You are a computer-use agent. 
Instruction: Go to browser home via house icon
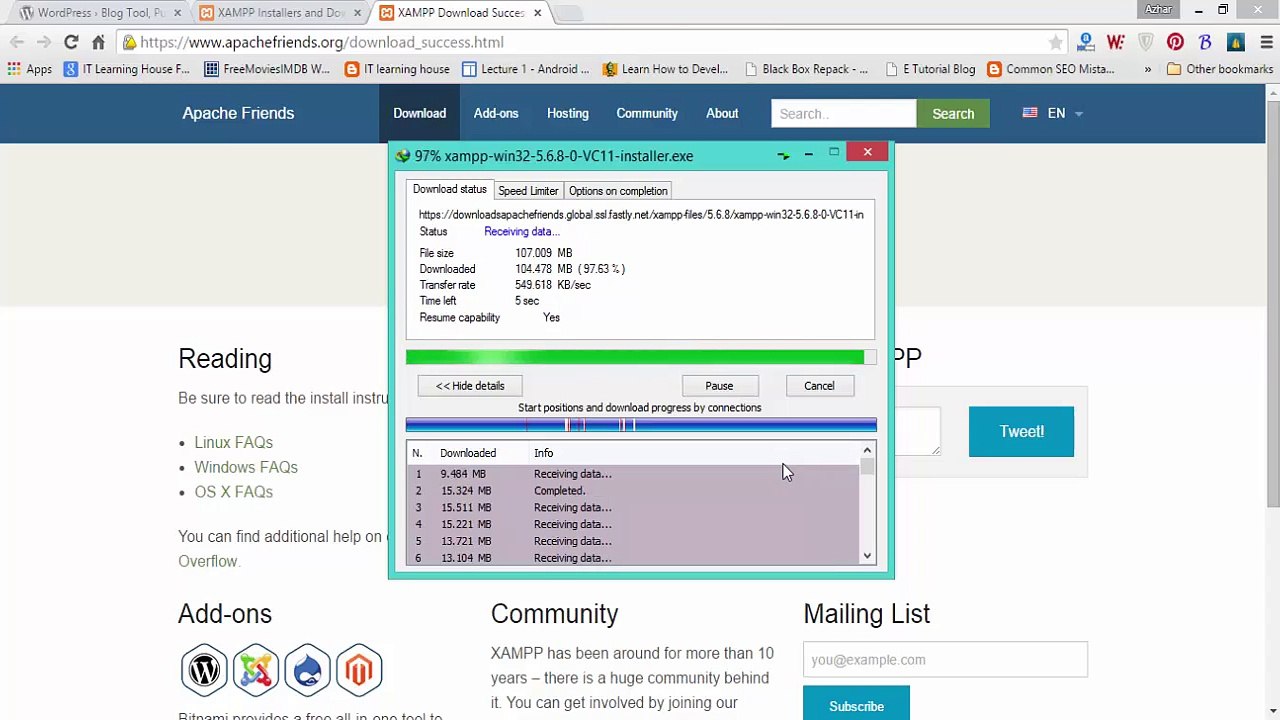(98, 42)
